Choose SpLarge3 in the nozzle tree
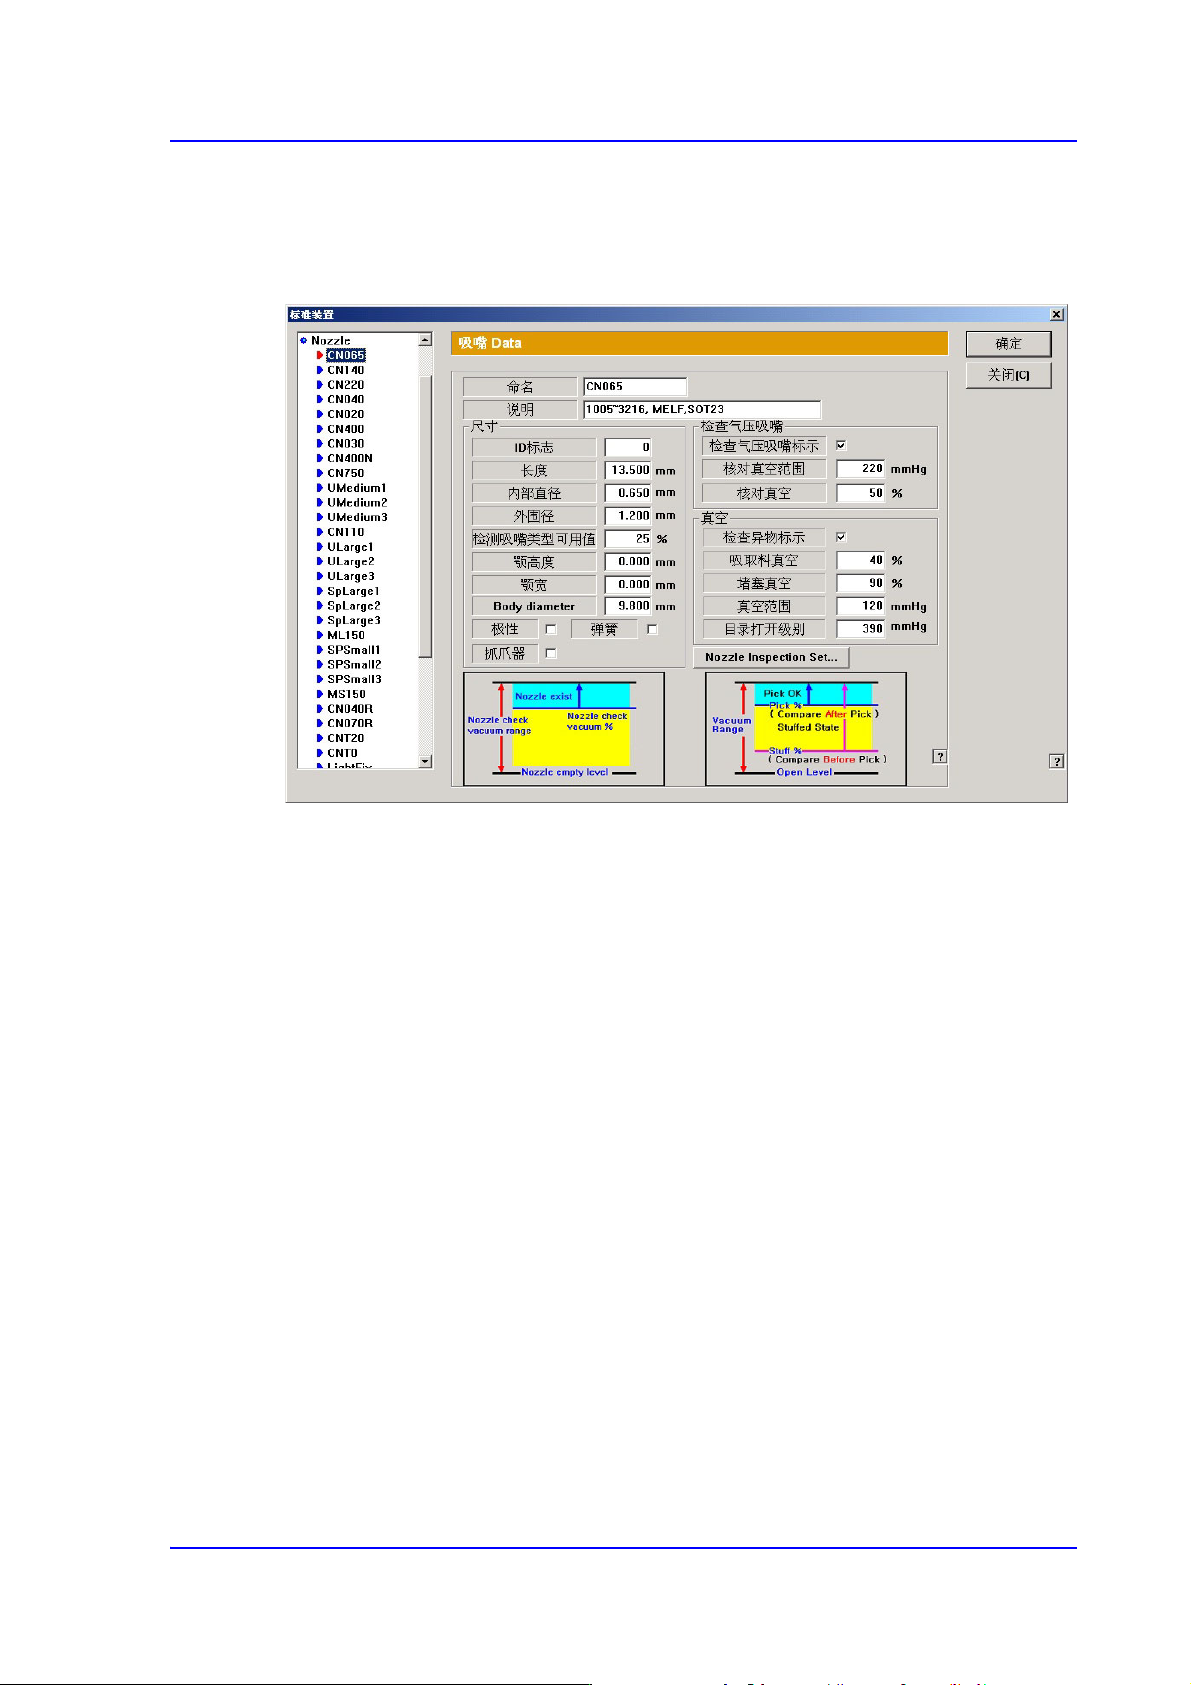 354,620
